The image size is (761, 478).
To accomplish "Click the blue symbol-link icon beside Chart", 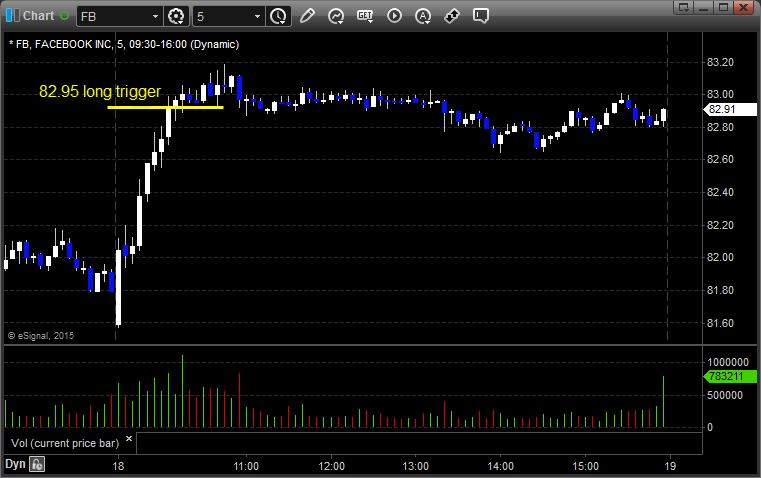I will (13, 16).
